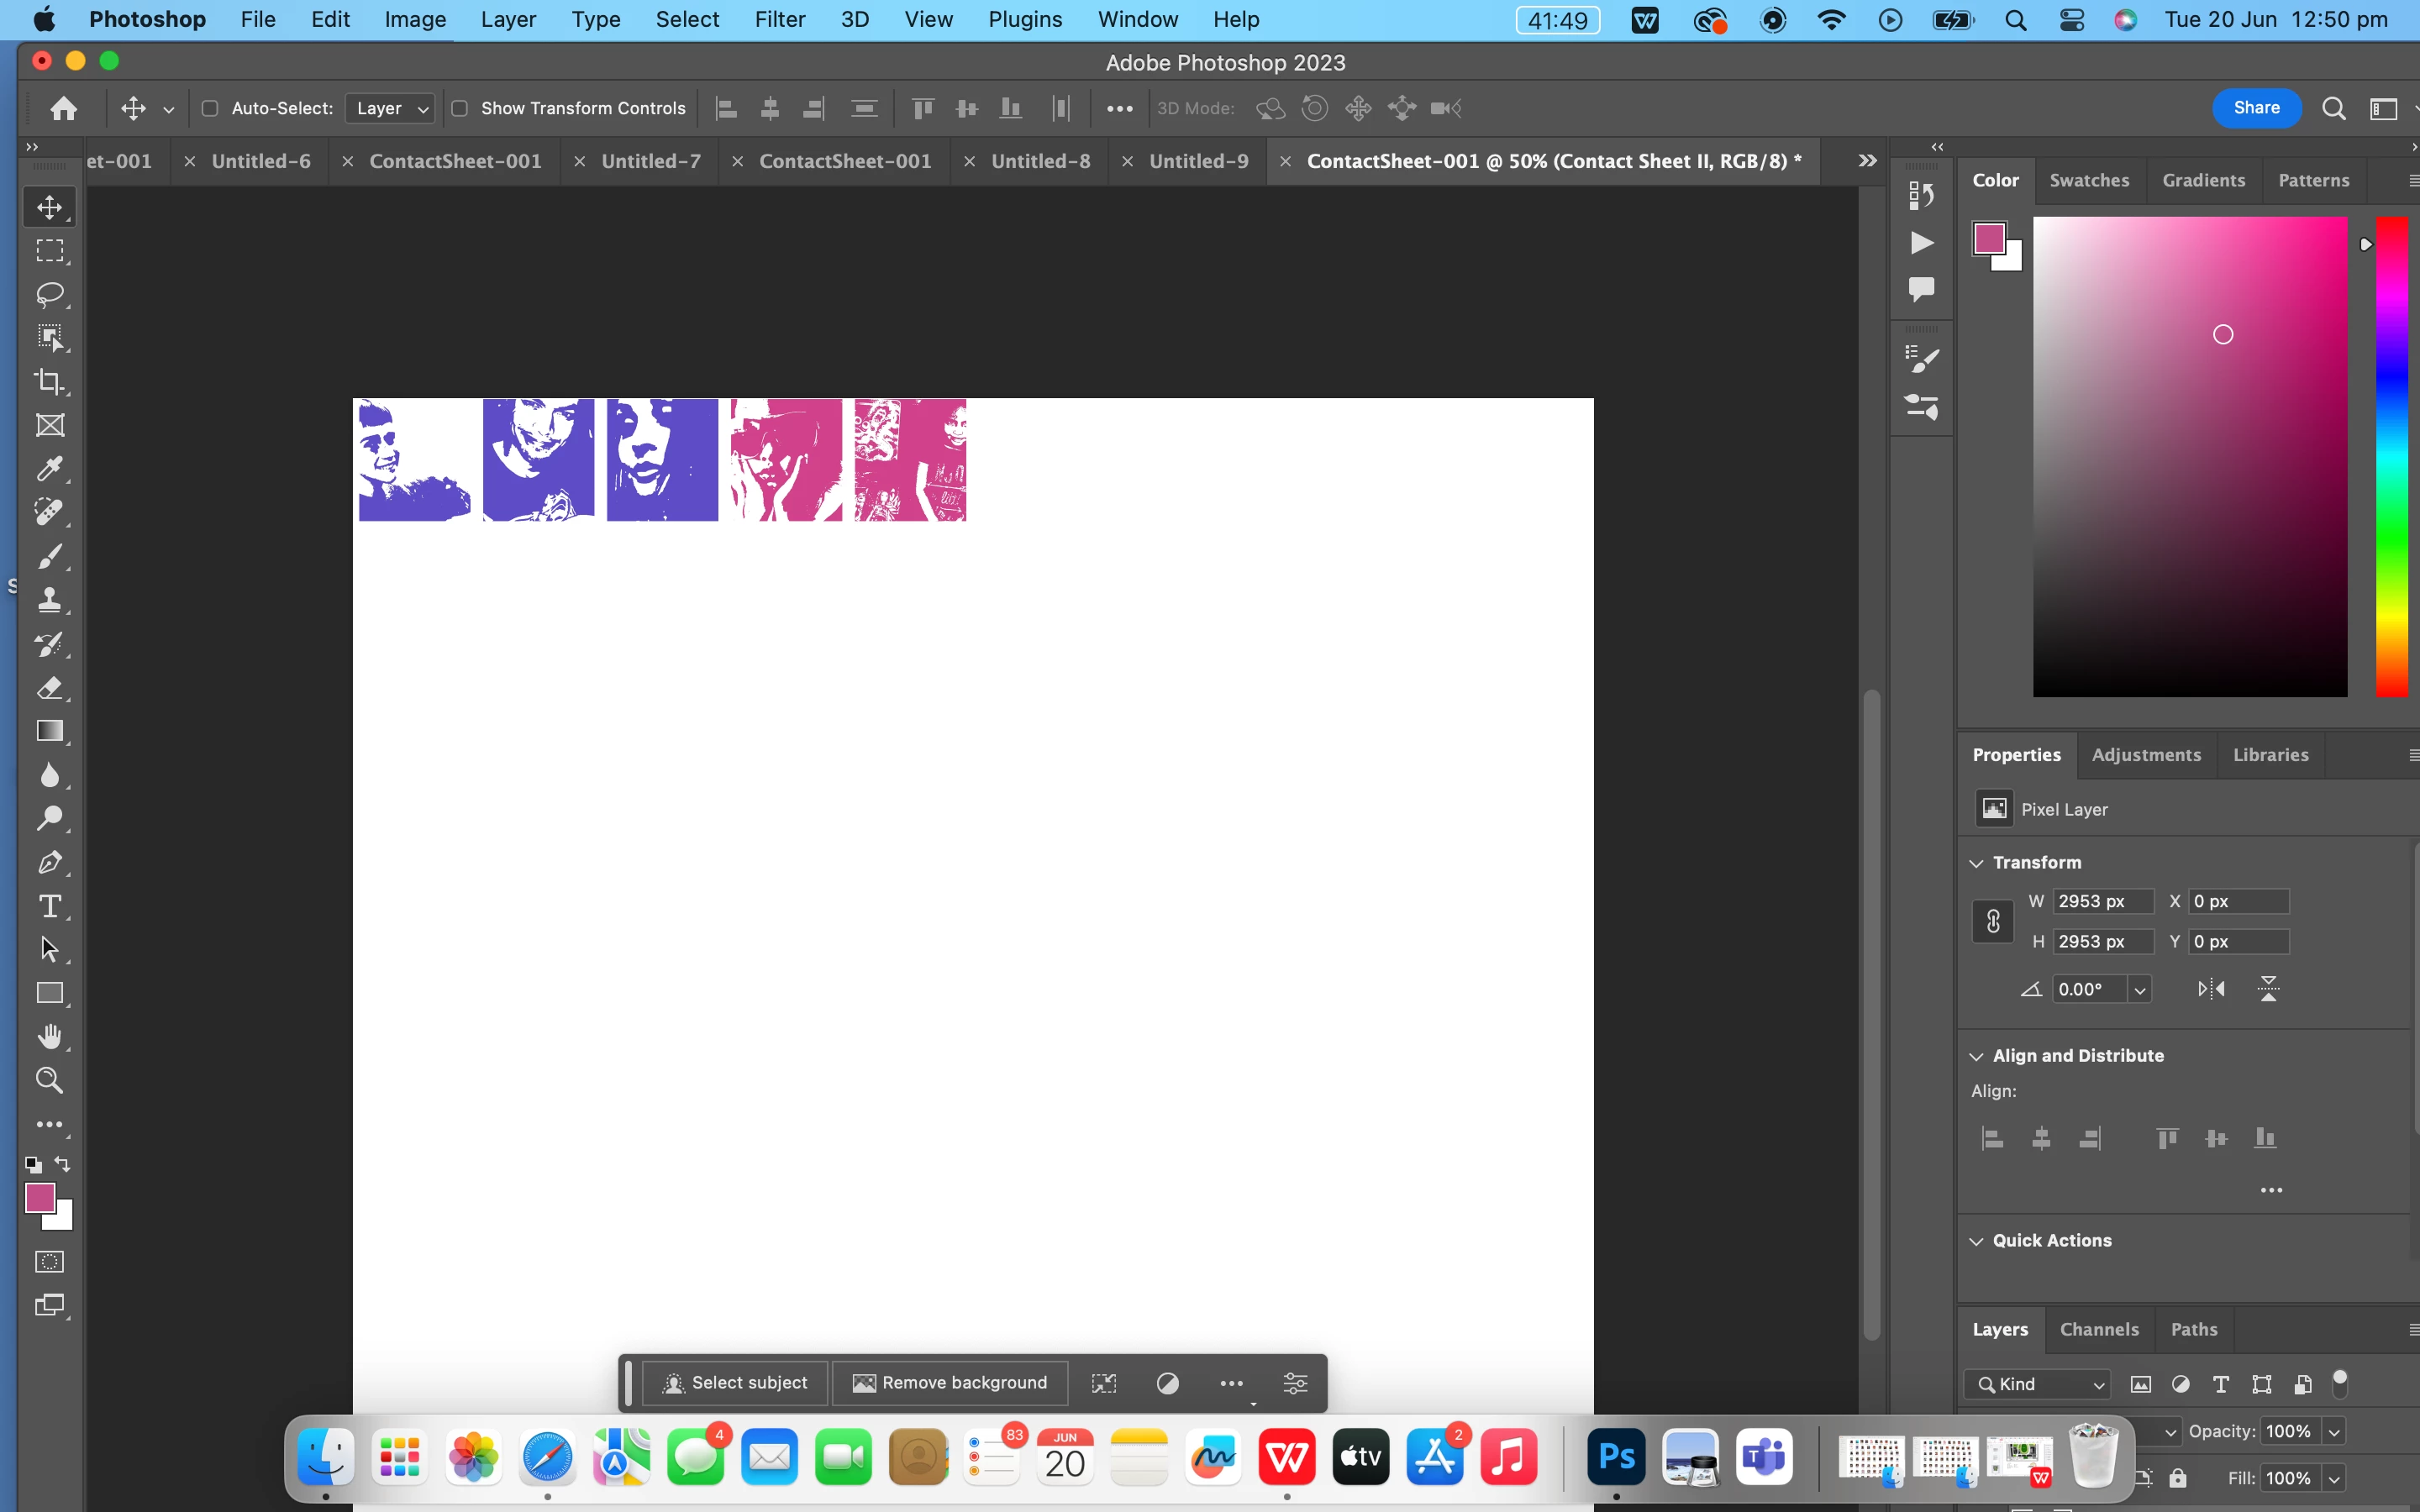Click the foreground color swatch in Color panel

pos(1988,238)
